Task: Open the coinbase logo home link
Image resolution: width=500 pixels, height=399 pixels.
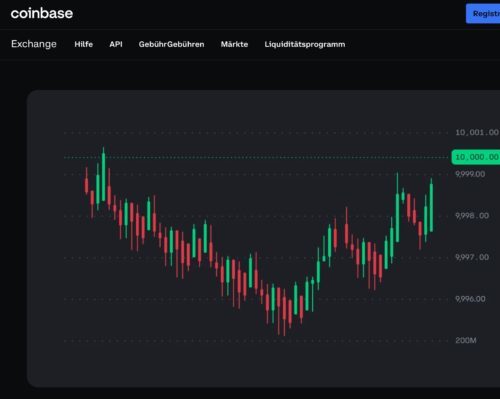Action: tap(42, 13)
